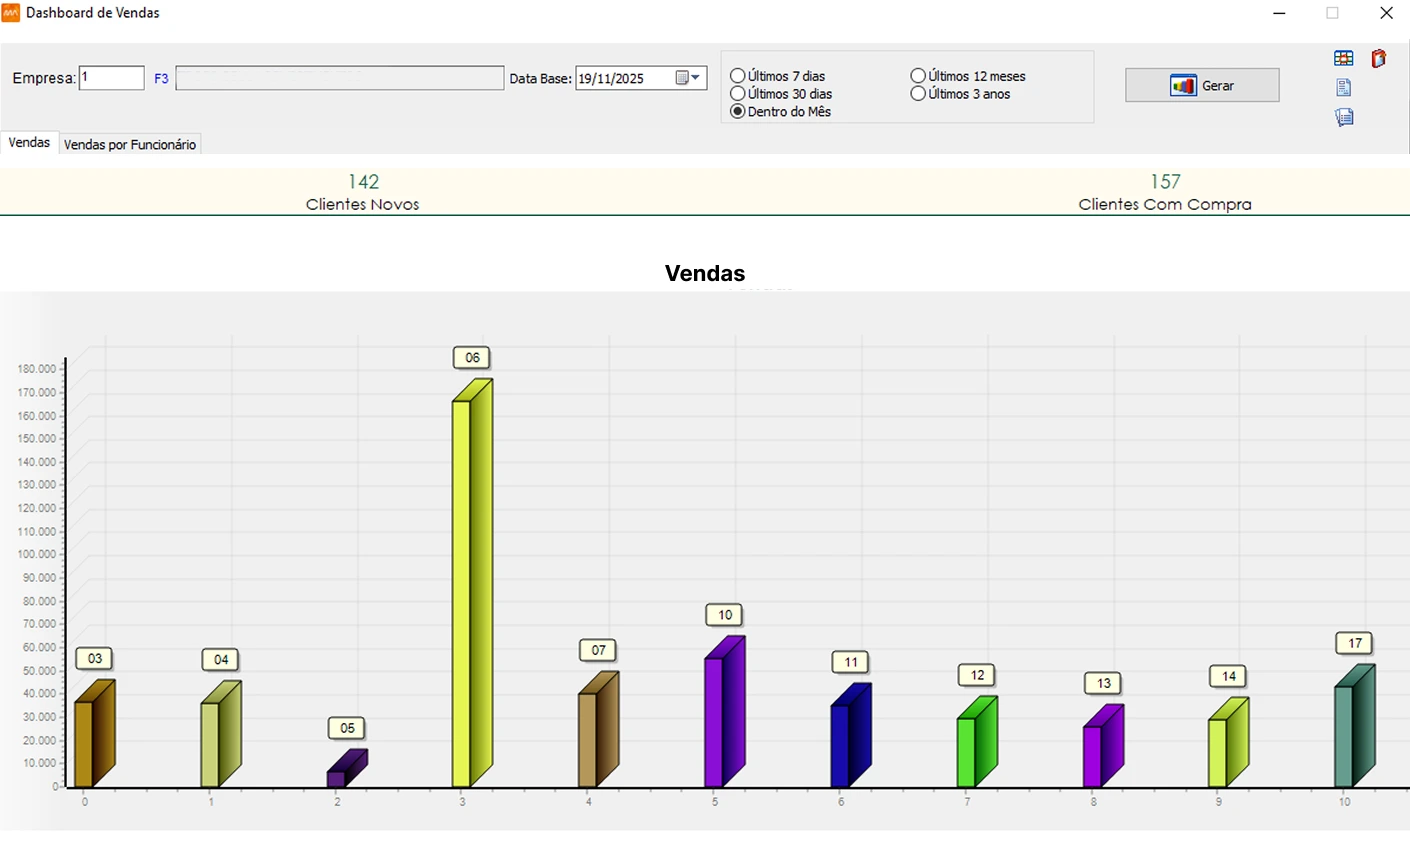Viewport: 1410px width, 852px height.
Task: Click the Empresa code input field
Action: 111,78
